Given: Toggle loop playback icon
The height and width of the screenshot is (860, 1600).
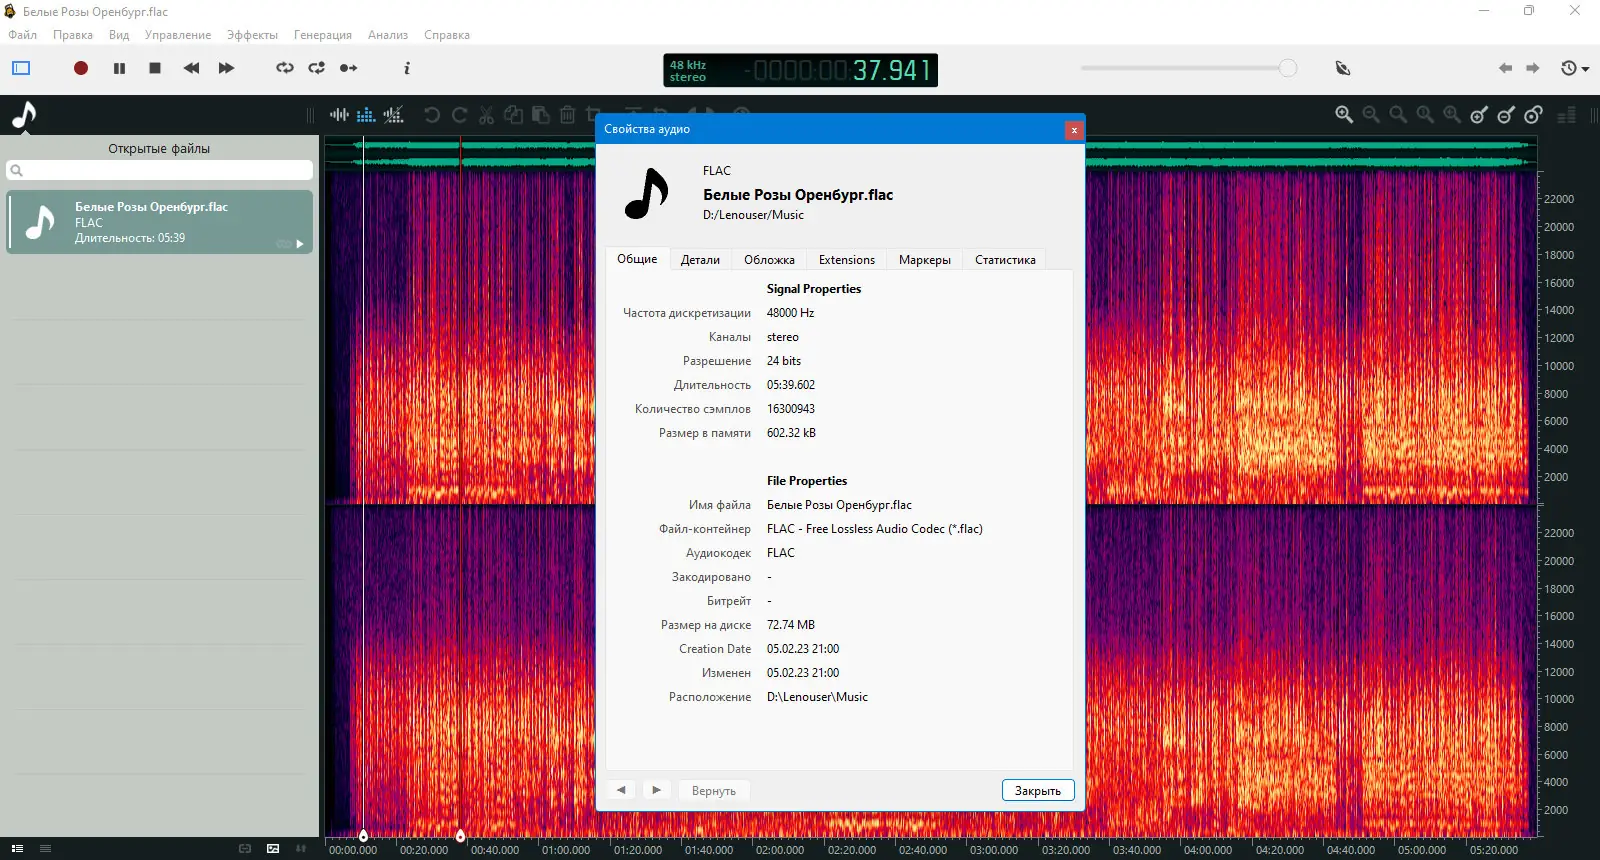Looking at the screenshot, I should [x=285, y=68].
